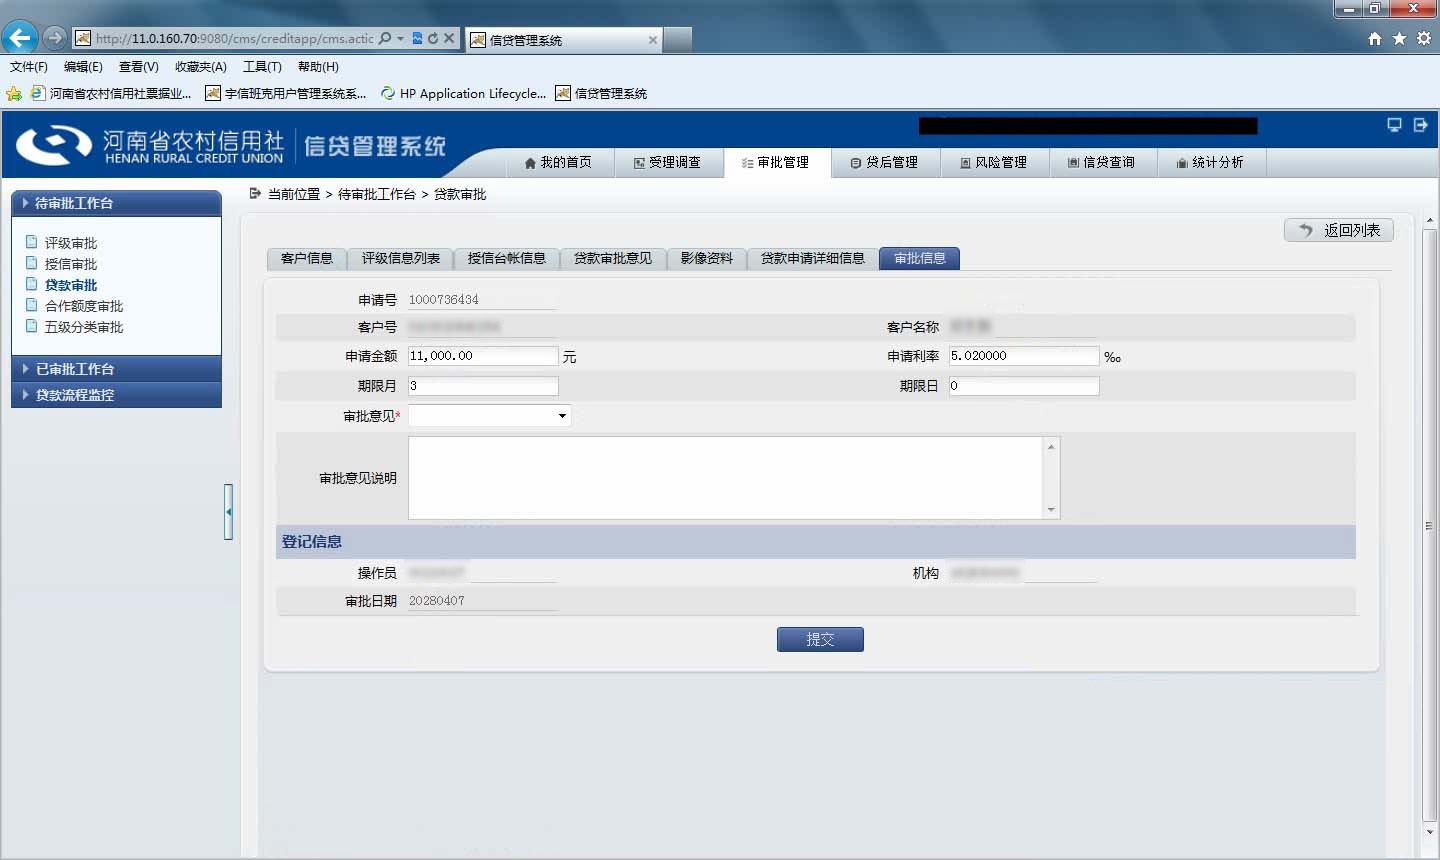Open the 受理调查 navigation tab
Image resolution: width=1440 pixels, height=860 pixels.
[x=667, y=162]
